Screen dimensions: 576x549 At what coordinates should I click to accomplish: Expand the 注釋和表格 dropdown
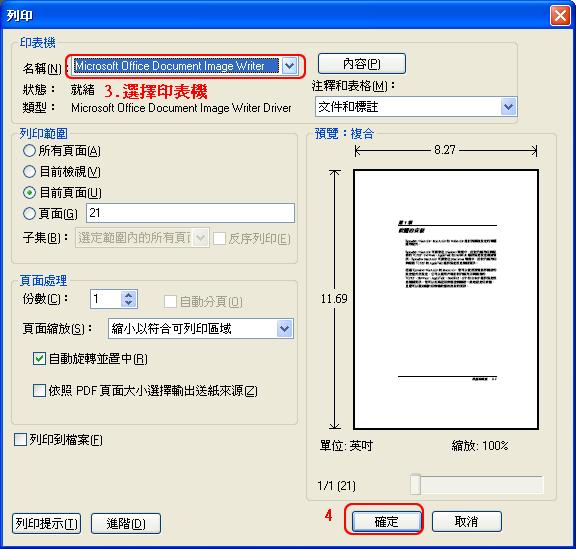click(508, 107)
